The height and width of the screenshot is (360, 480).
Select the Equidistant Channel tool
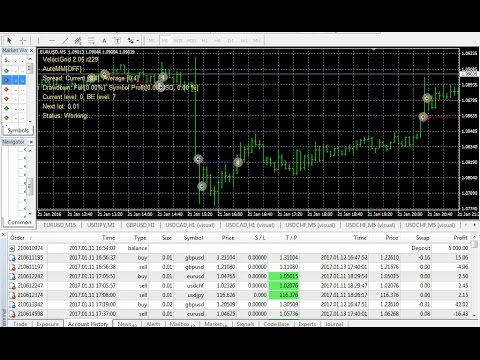coord(78,40)
